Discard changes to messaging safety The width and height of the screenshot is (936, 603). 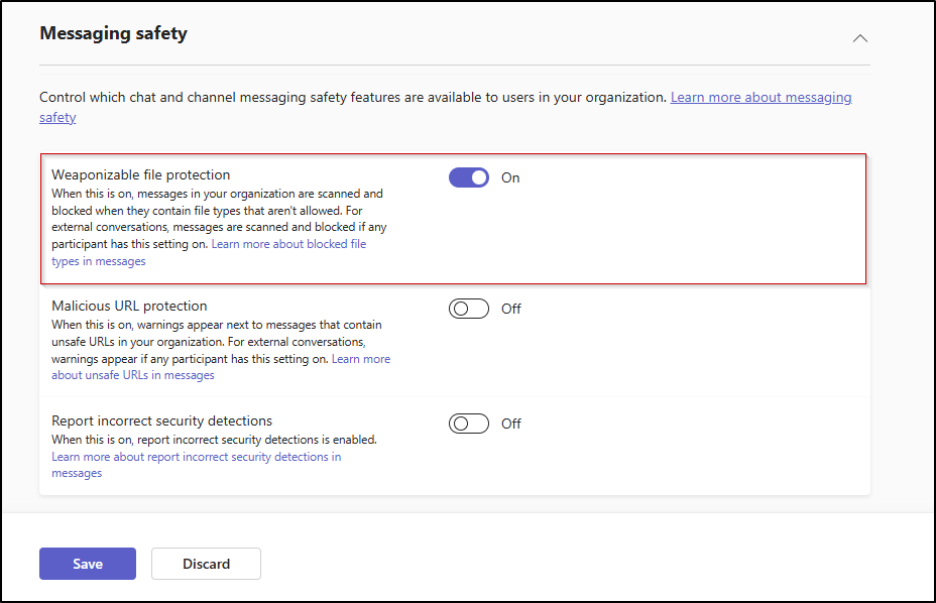pos(206,563)
